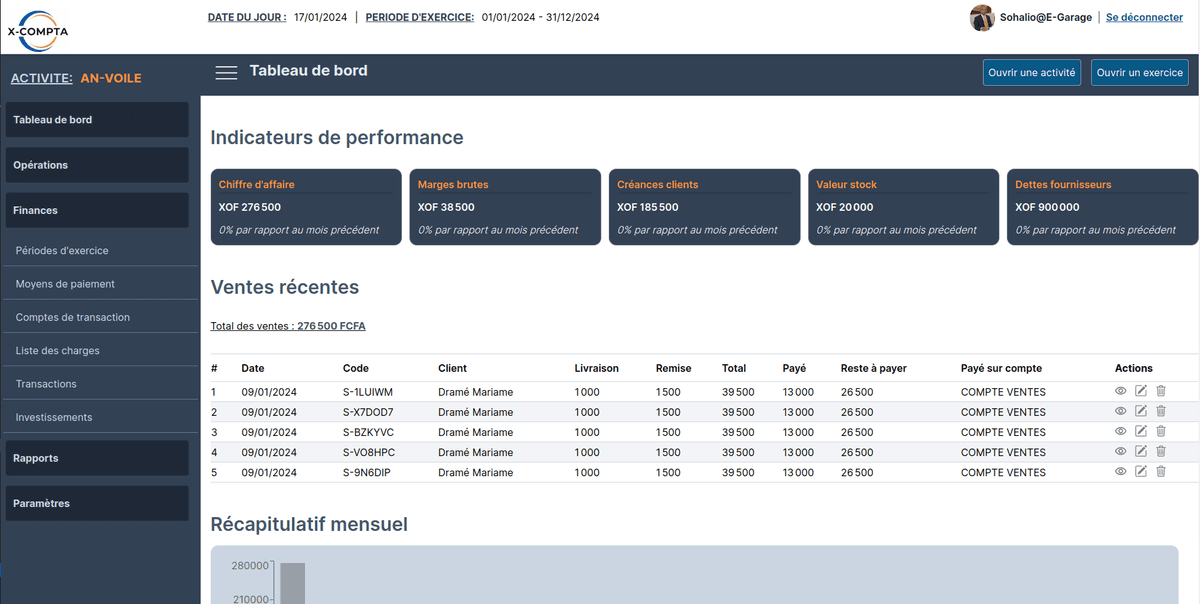Select the Chiffre d'affaire indicator card
The image size is (1200, 604).
pos(305,207)
